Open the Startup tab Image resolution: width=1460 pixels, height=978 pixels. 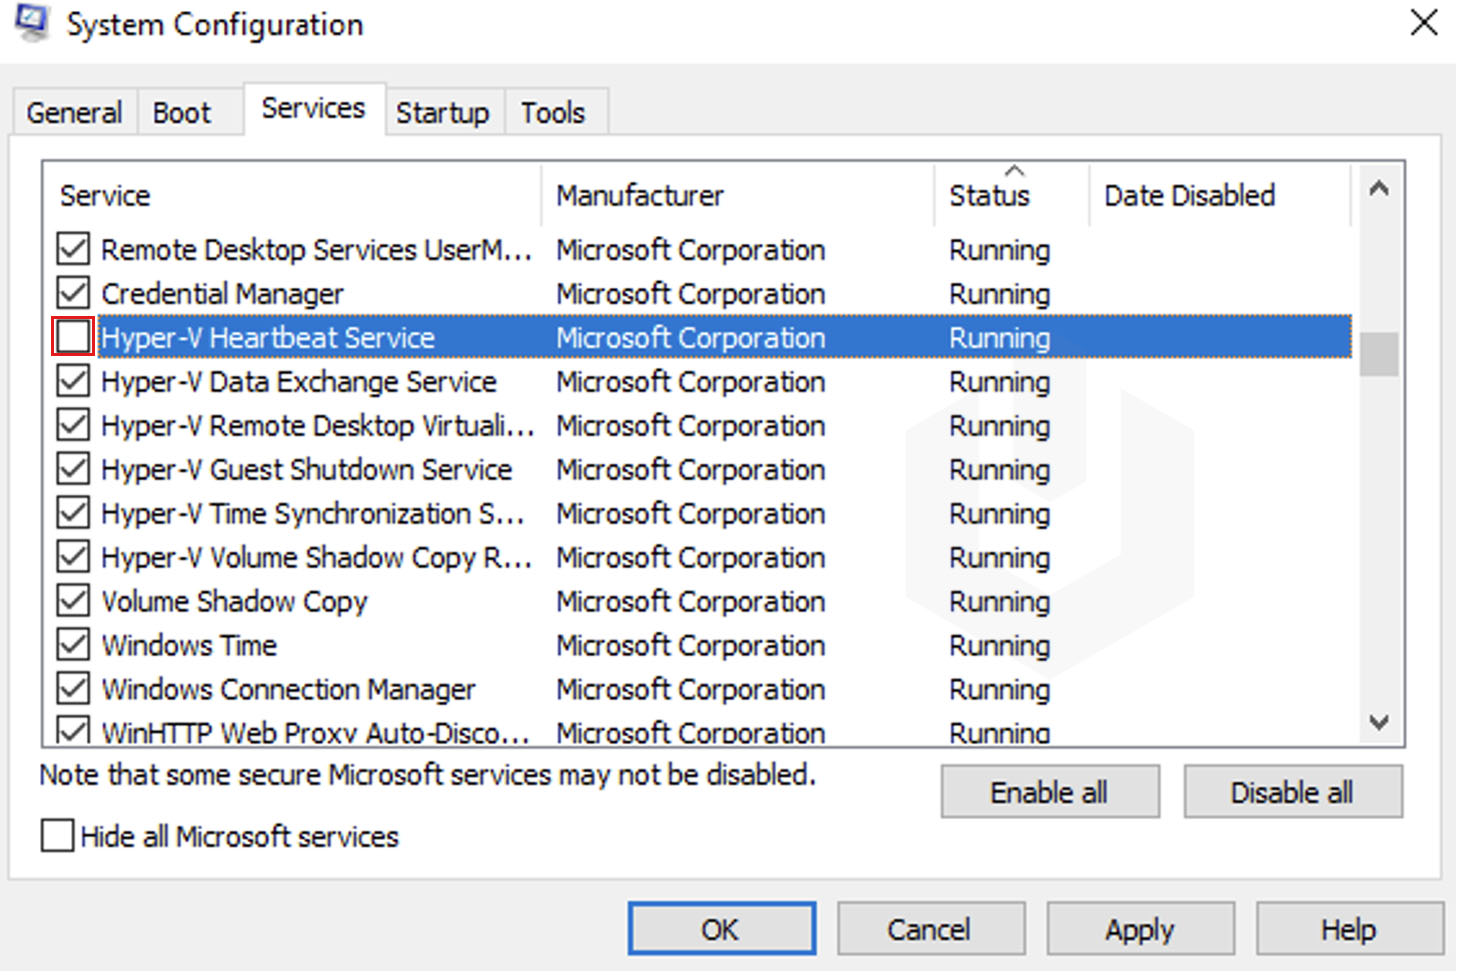(443, 112)
